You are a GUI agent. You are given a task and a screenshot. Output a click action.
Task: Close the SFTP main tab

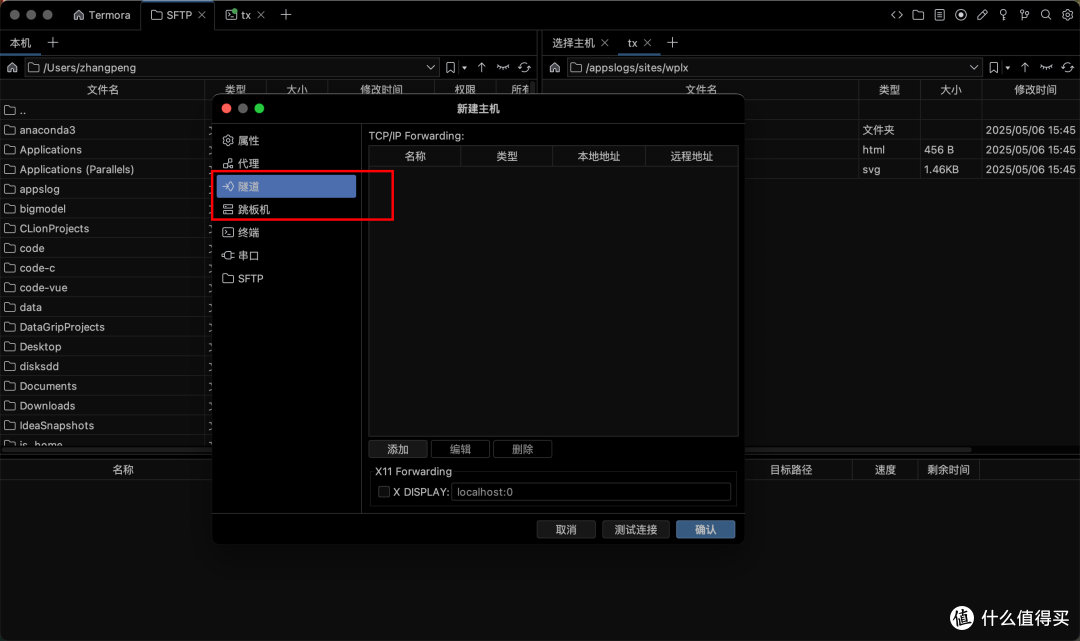[202, 15]
